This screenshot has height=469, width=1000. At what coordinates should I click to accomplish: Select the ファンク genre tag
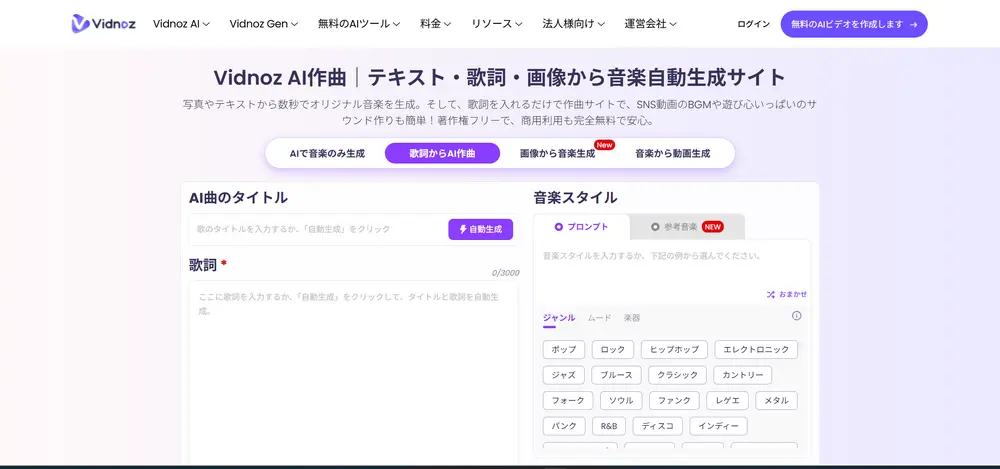(674, 401)
